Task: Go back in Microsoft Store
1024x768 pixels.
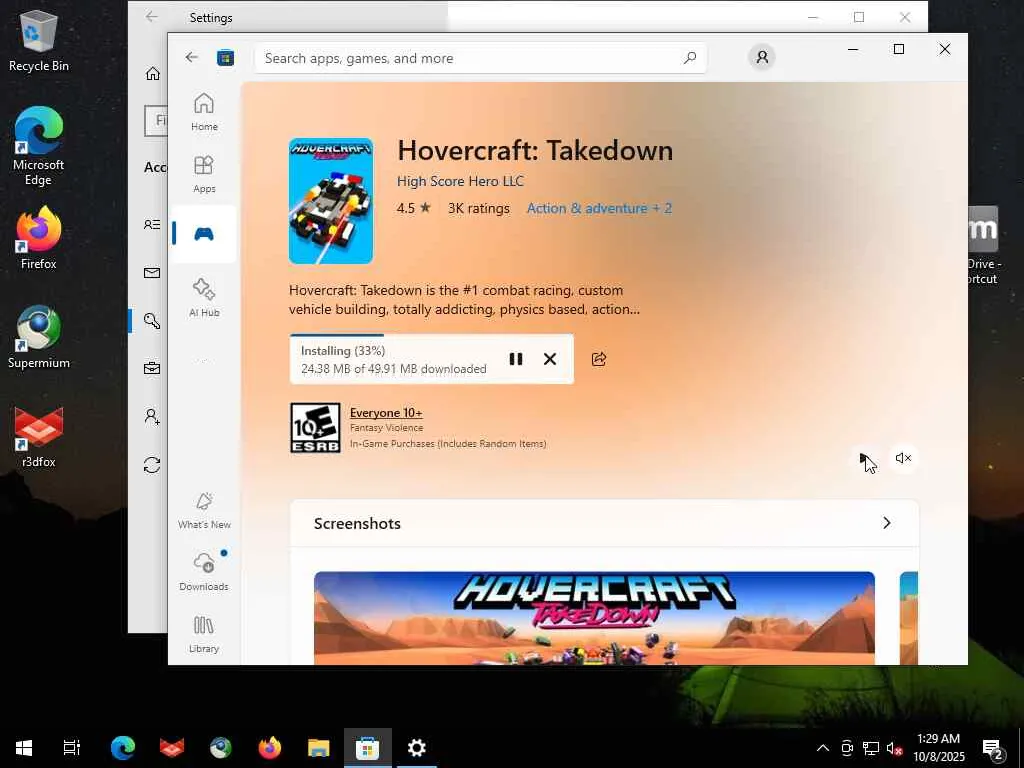Action: tap(191, 57)
